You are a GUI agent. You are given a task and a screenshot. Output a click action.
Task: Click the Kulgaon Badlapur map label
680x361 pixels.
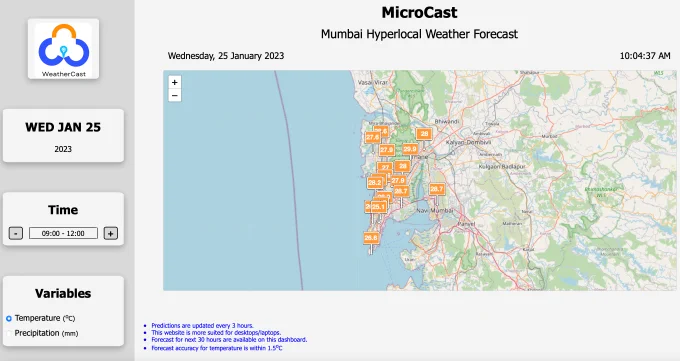pyautogui.click(x=501, y=167)
